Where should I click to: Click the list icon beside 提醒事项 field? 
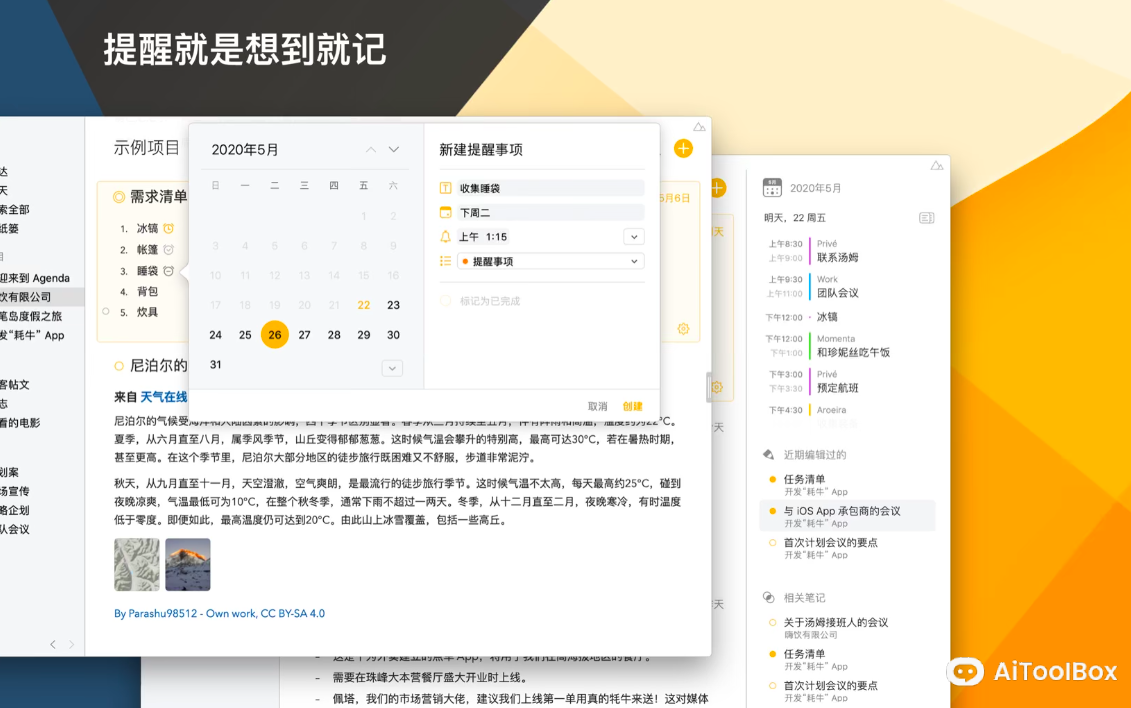tap(445, 261)
